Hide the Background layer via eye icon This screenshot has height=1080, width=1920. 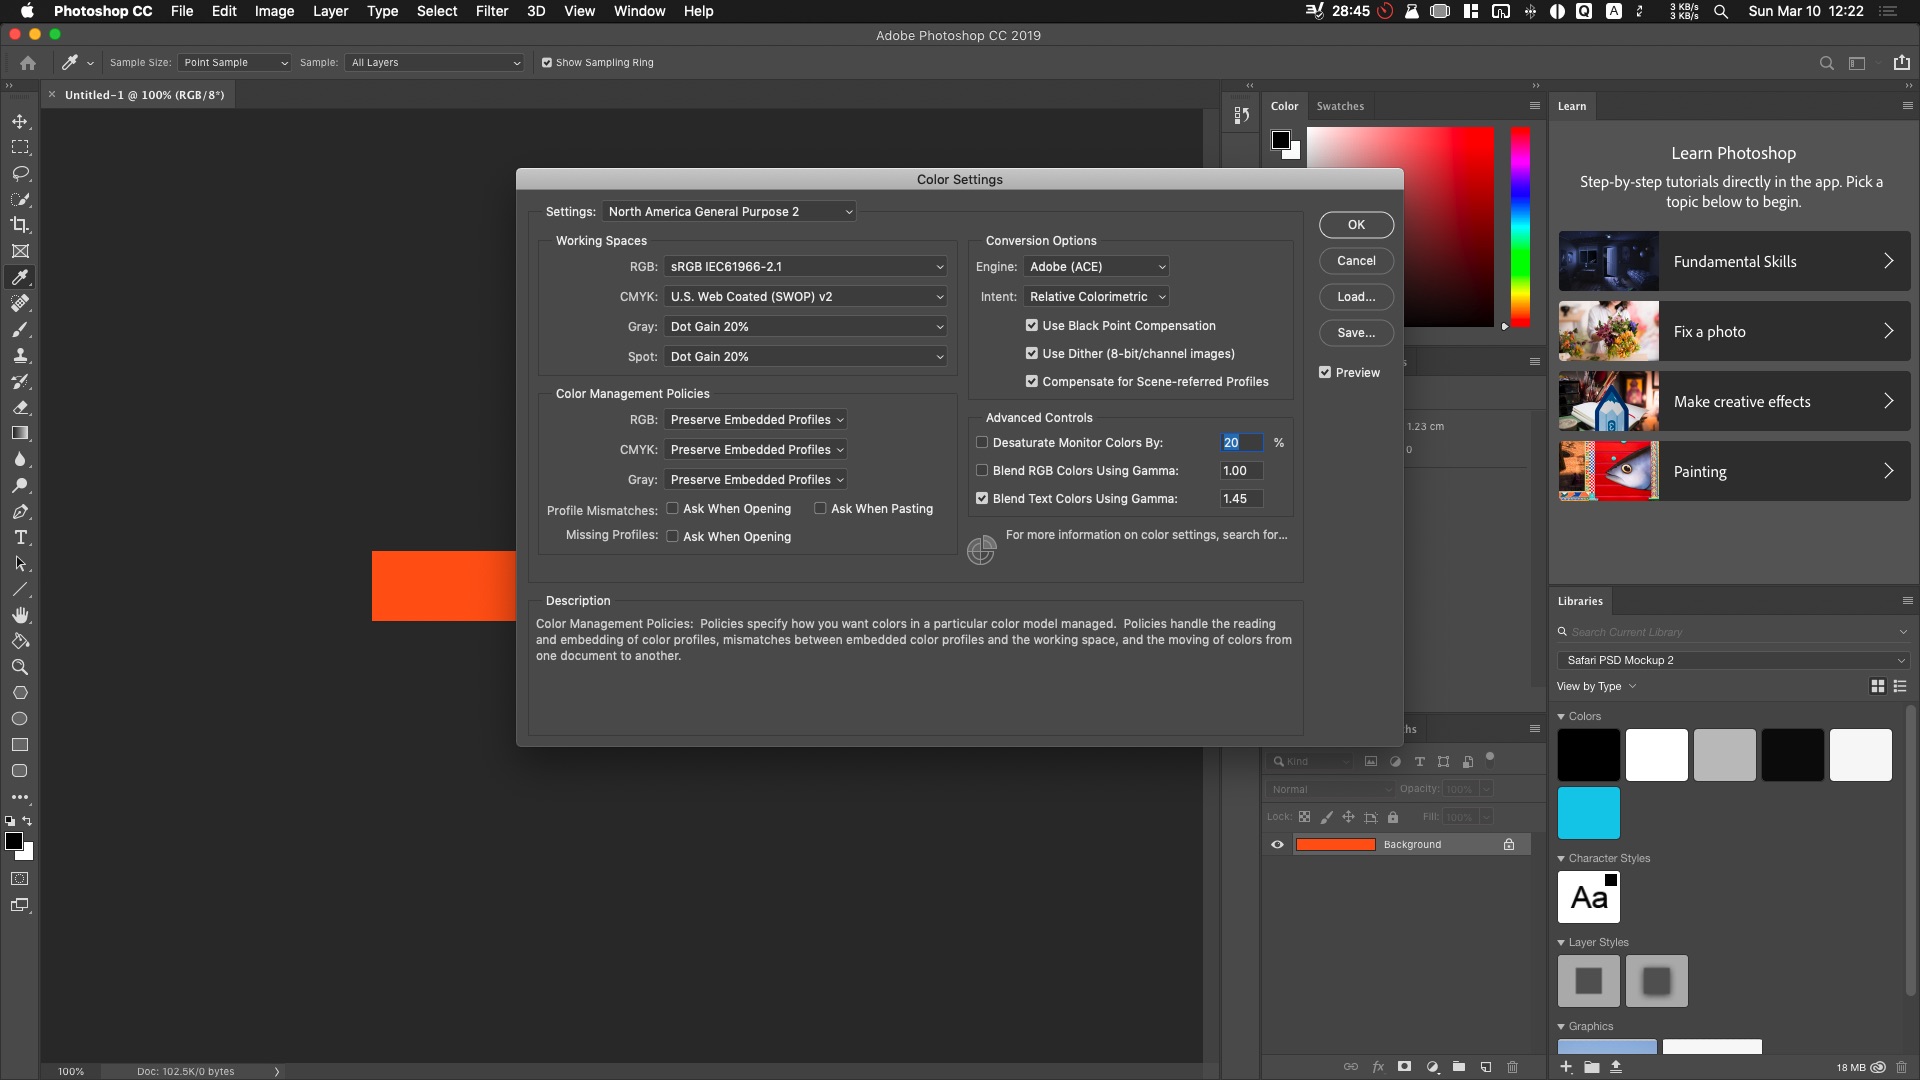click(1277, 845)
